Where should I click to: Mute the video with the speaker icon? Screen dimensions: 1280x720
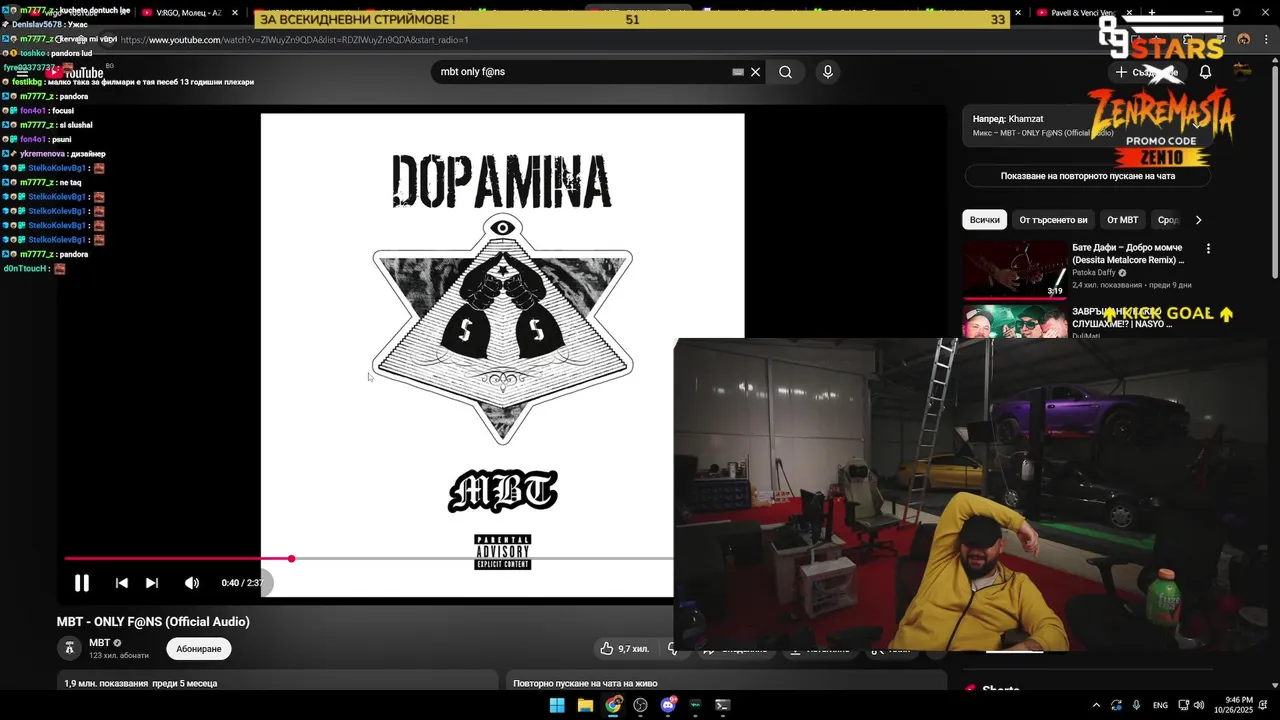[x=192, y=583]
